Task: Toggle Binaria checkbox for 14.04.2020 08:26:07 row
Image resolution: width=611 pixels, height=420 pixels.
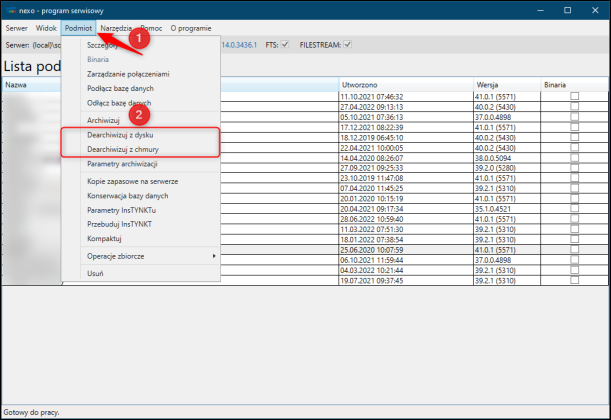Action: pos(575,157)
